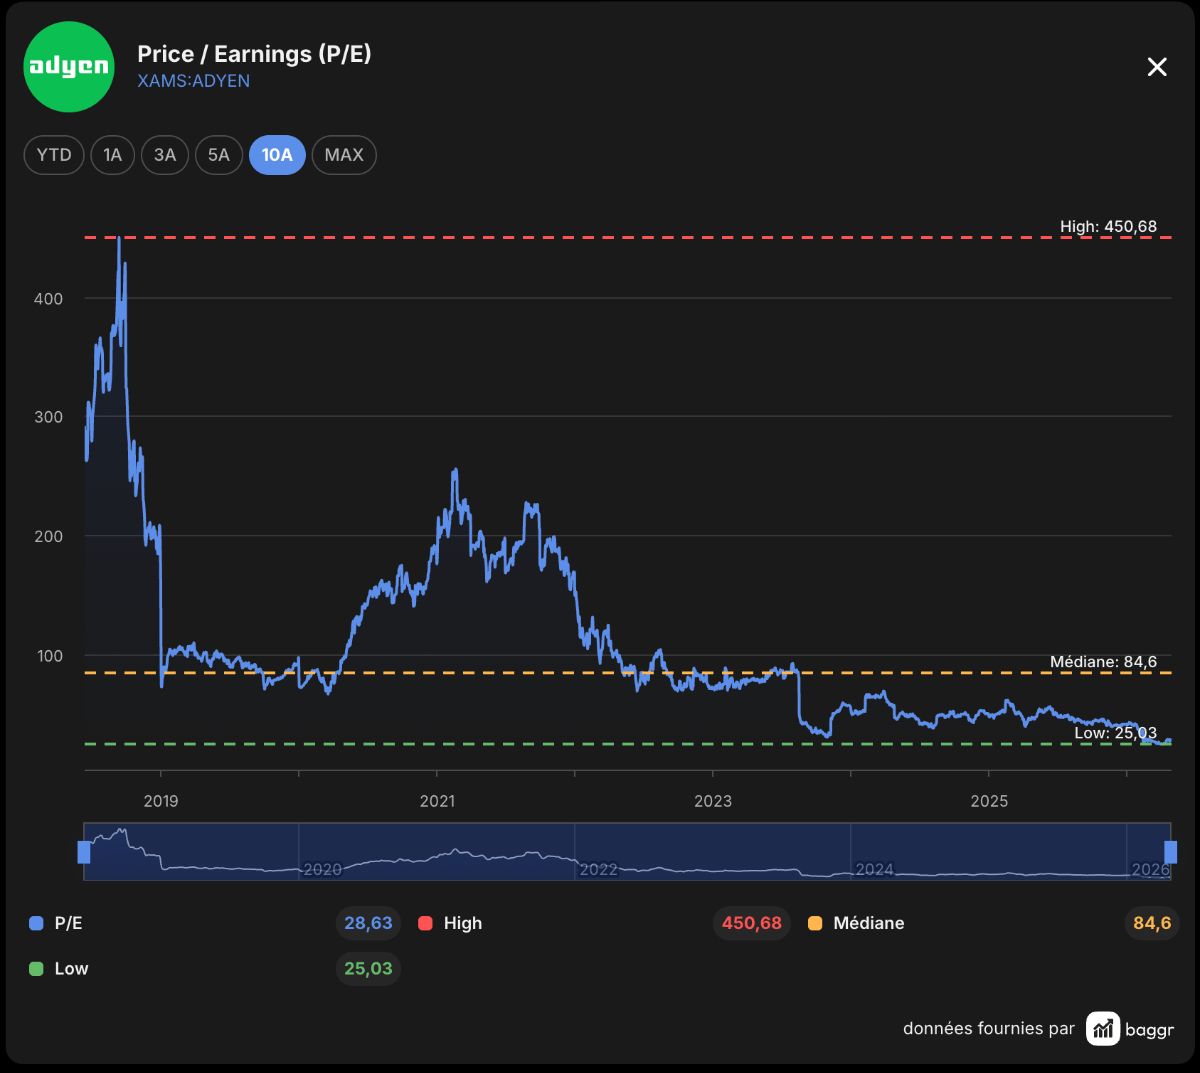Viewport: 1200px width, 1073px height.
Task: Switch to the 1A time range
Action: coord(113,155)
